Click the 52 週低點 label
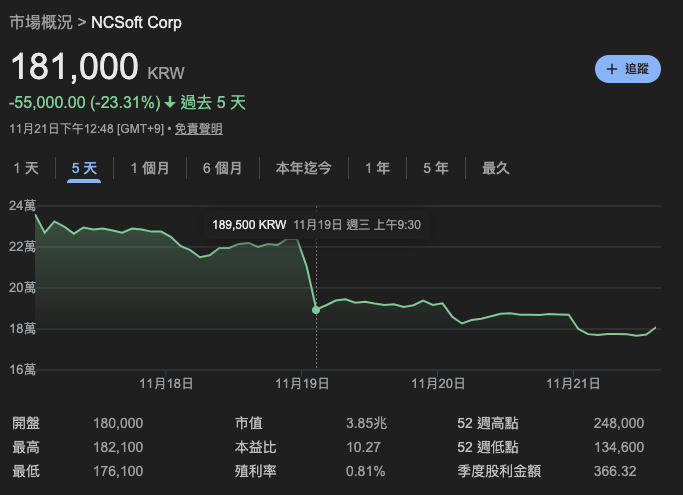683x495 pixels. pos(488,447)
